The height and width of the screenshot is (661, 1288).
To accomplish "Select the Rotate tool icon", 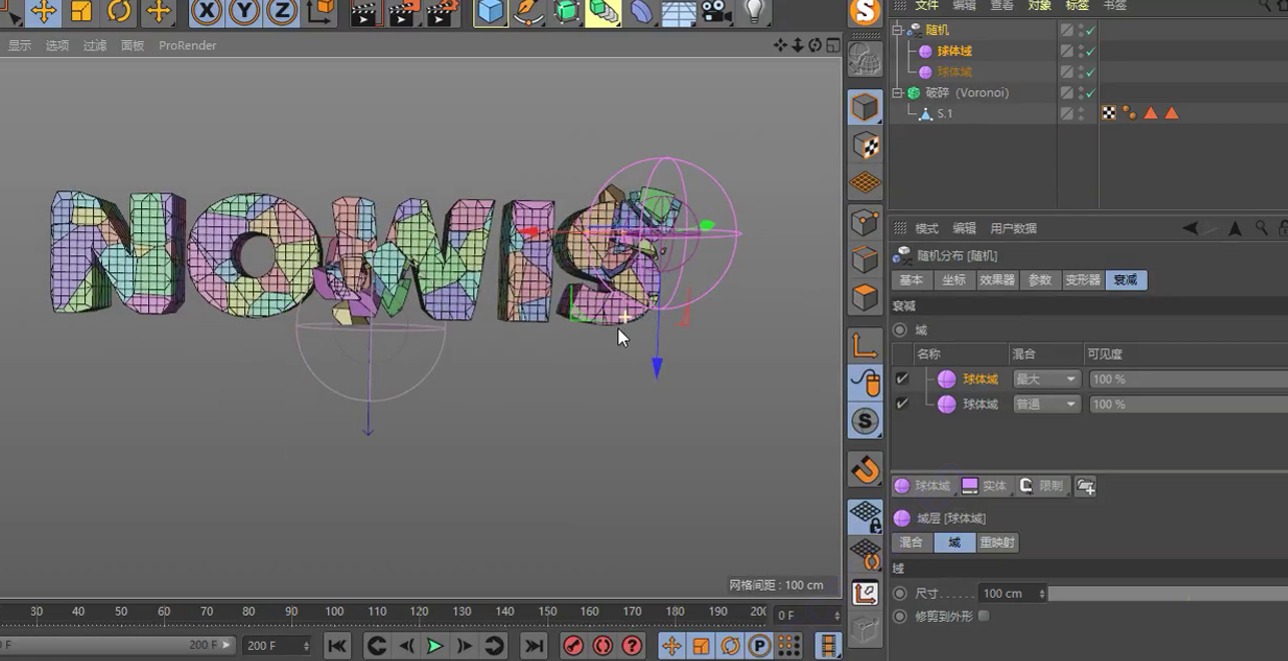I will [x=119, y=12].
